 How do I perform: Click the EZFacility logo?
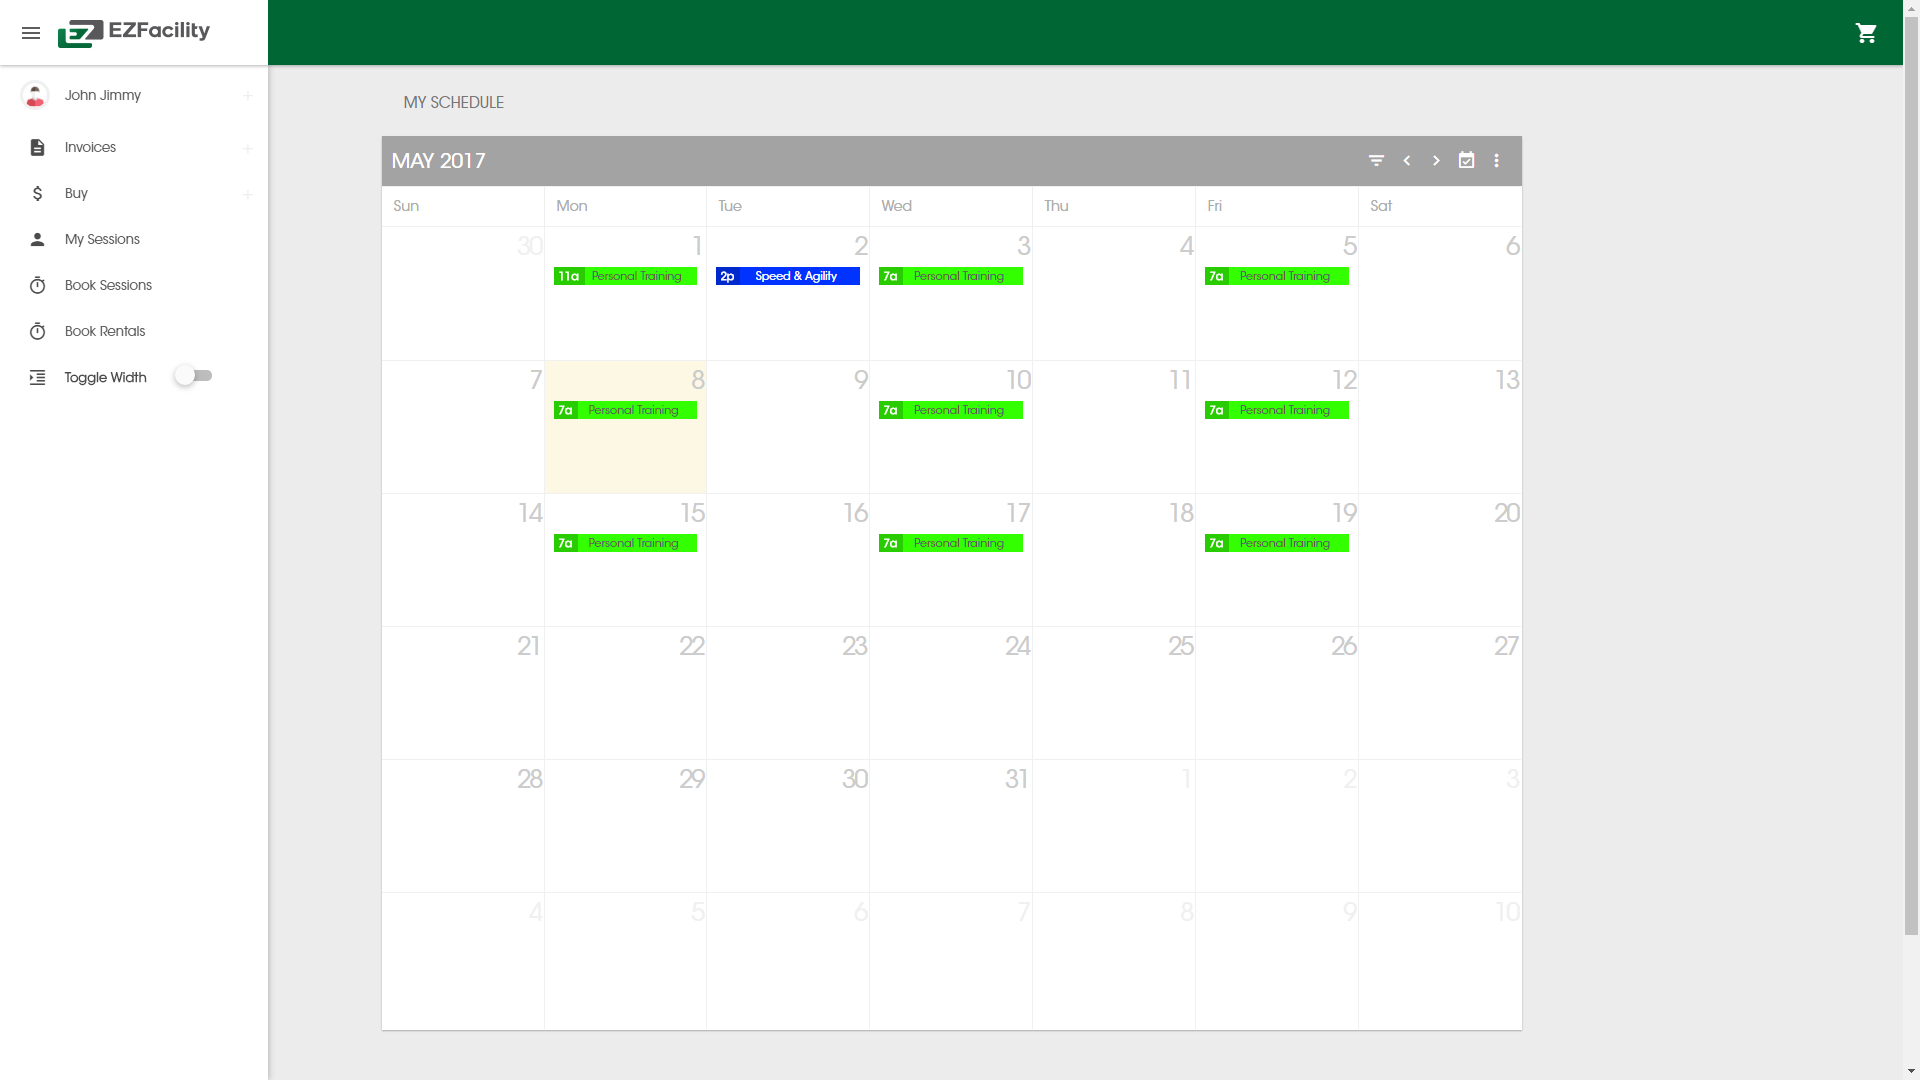(x=134, y=32)
